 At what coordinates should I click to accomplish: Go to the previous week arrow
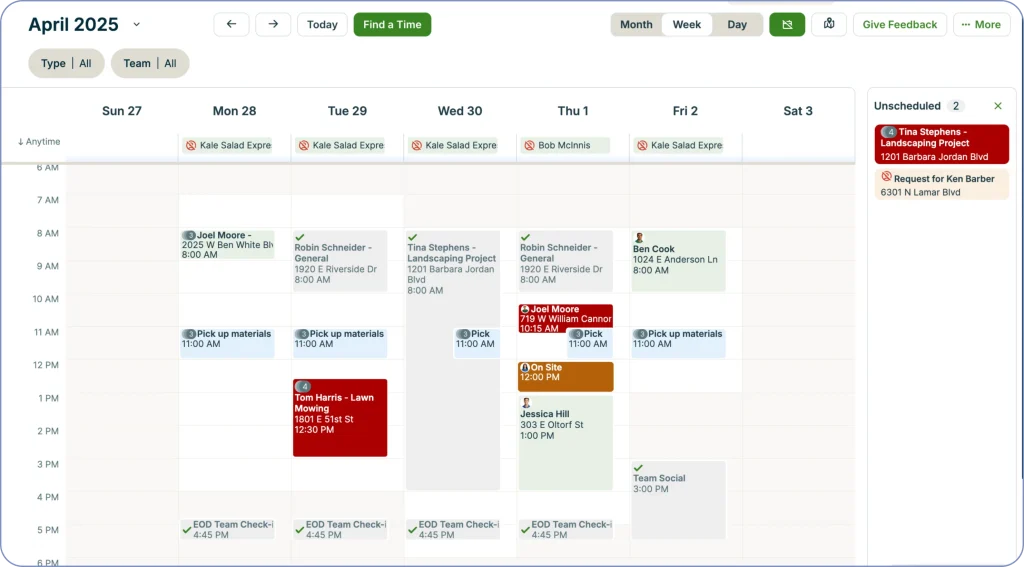(231, 24)
